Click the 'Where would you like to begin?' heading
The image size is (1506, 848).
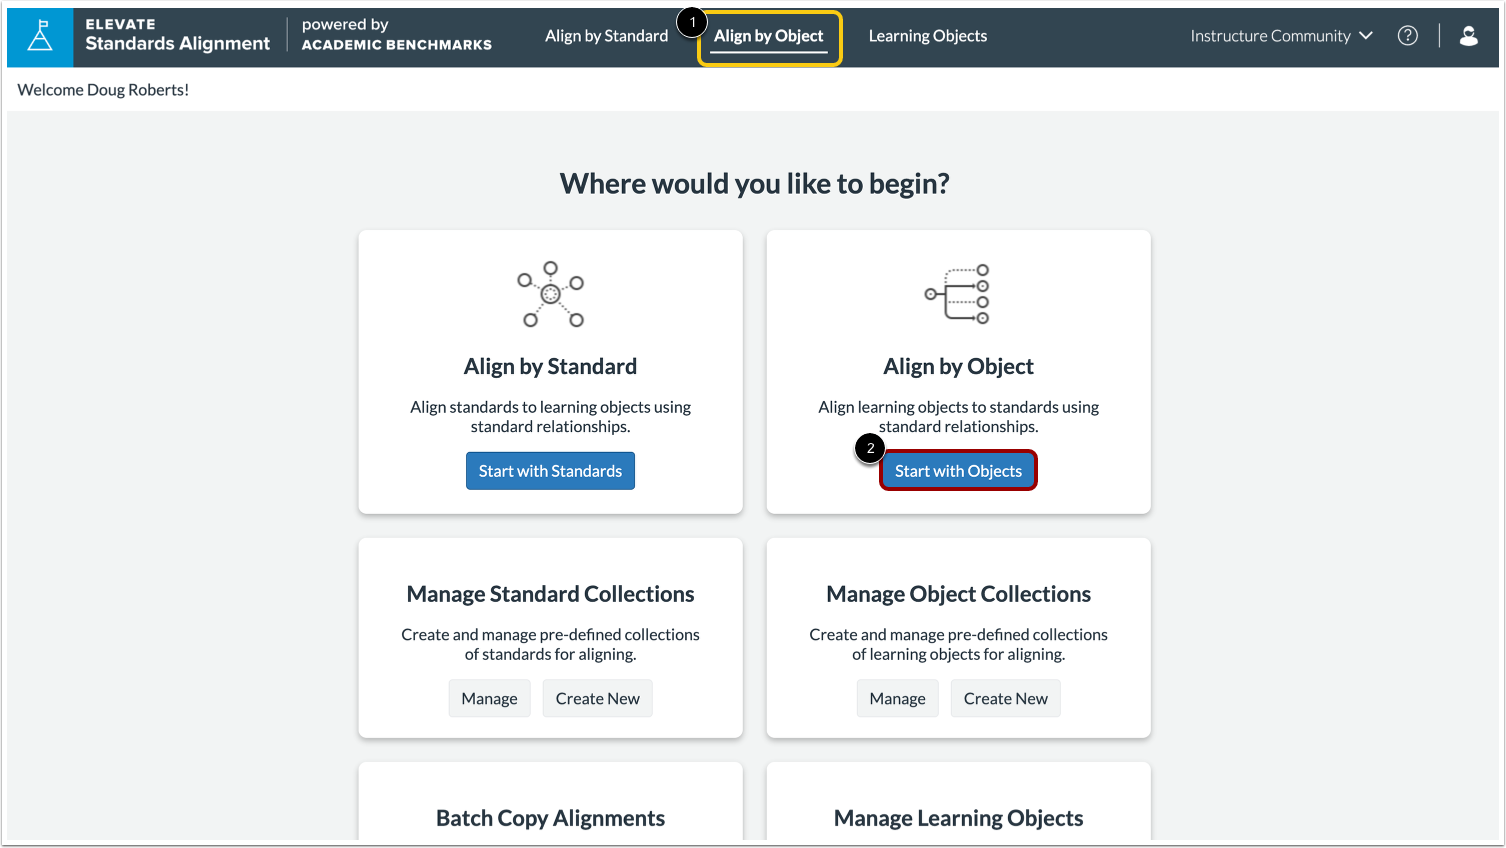tap(754, 184)
